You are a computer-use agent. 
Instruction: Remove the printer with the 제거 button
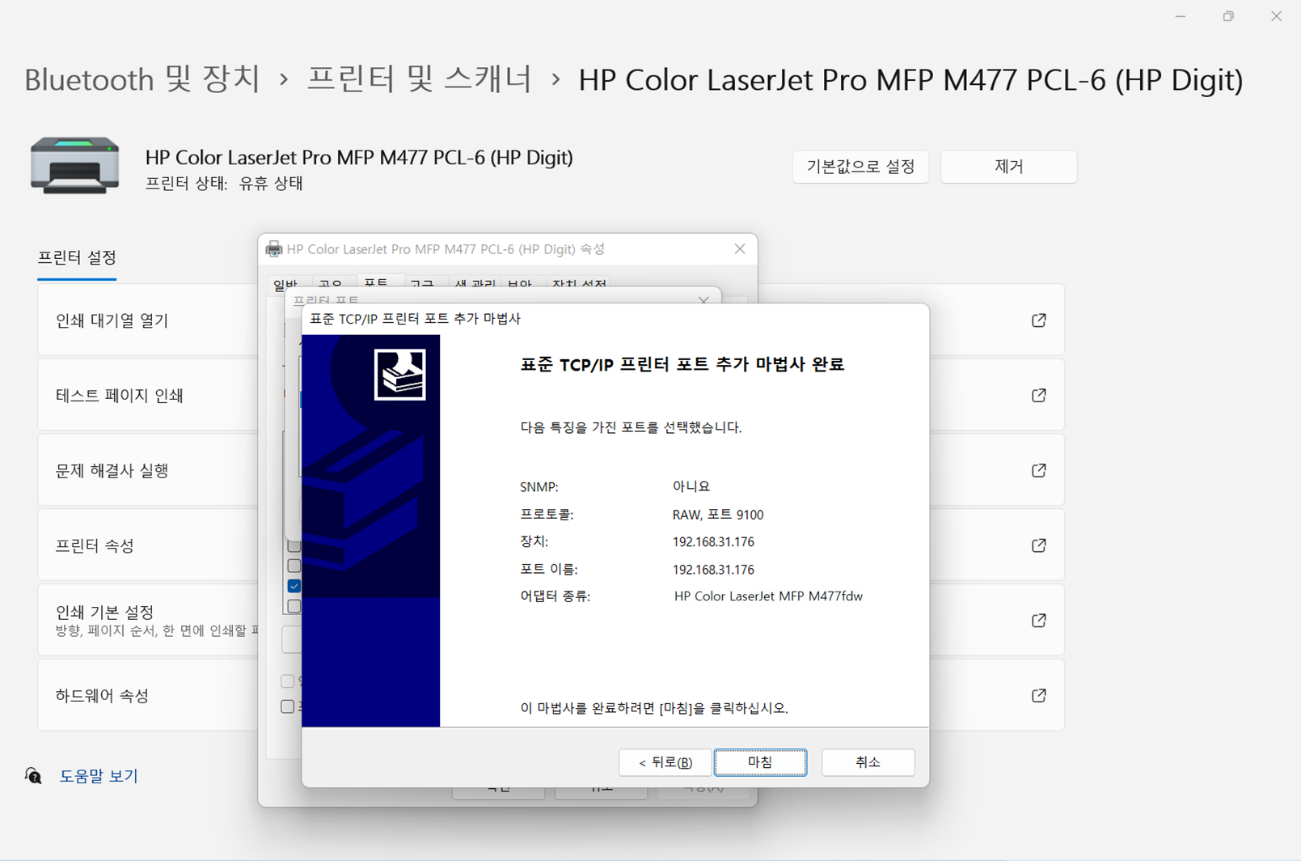click(x=1008, y=167)
